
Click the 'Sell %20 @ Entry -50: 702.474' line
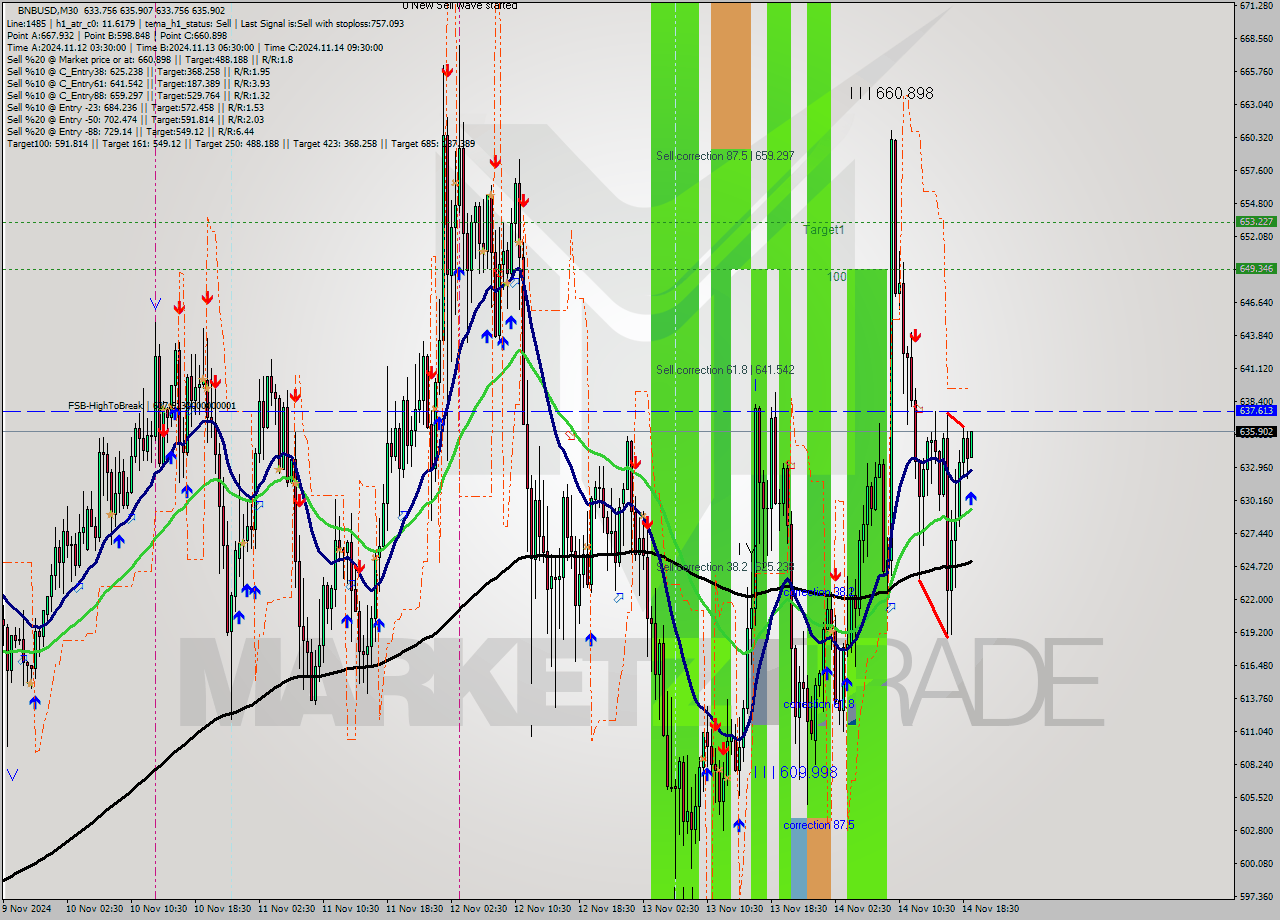pyautogui.click(x=135, y=119)
